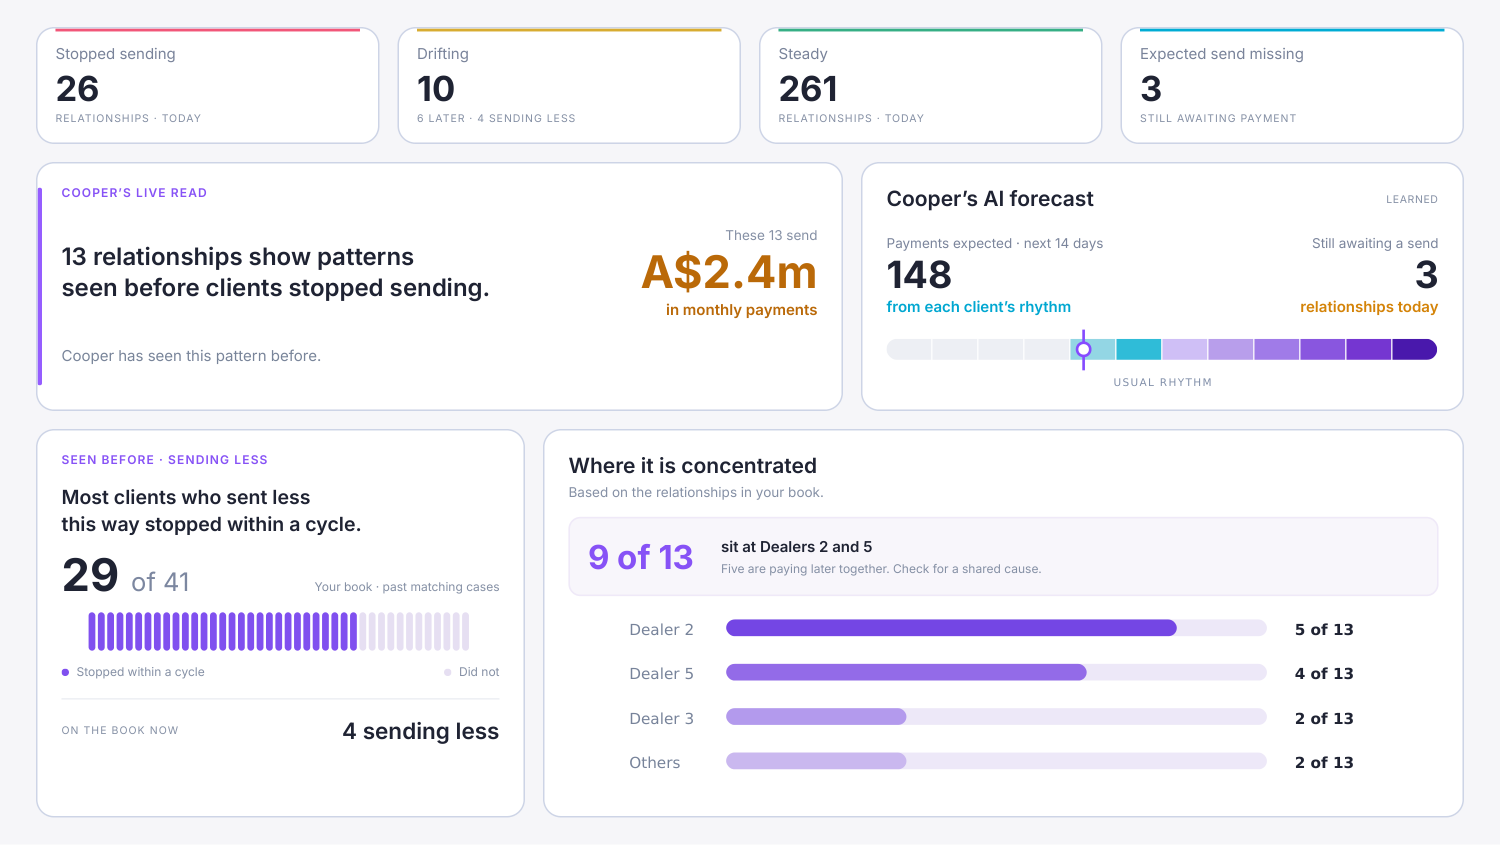Click the 148 payments expected number

919,275
